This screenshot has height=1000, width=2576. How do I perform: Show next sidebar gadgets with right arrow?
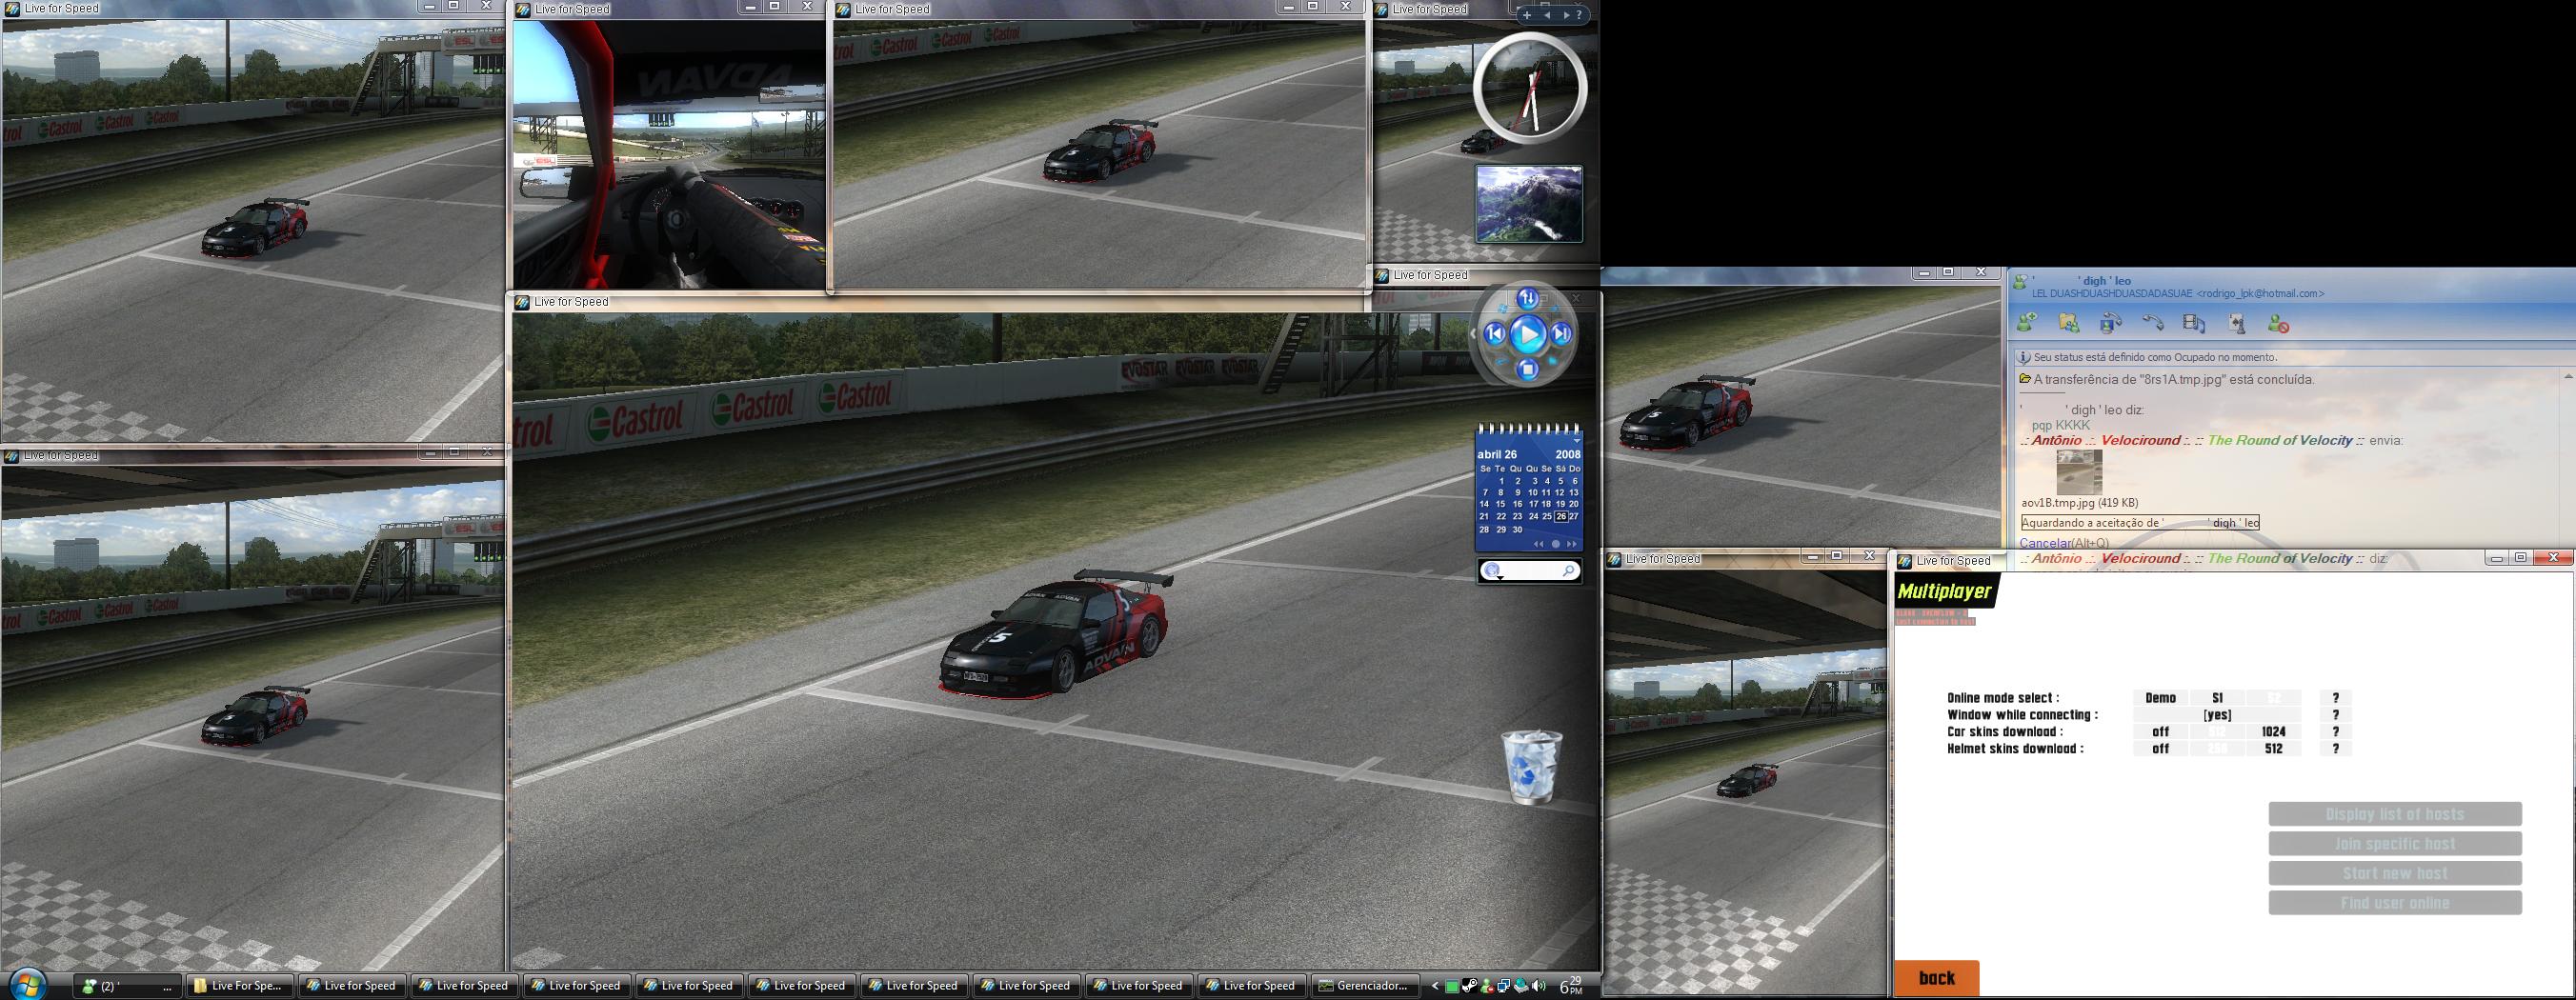[x=1565, y=15]
